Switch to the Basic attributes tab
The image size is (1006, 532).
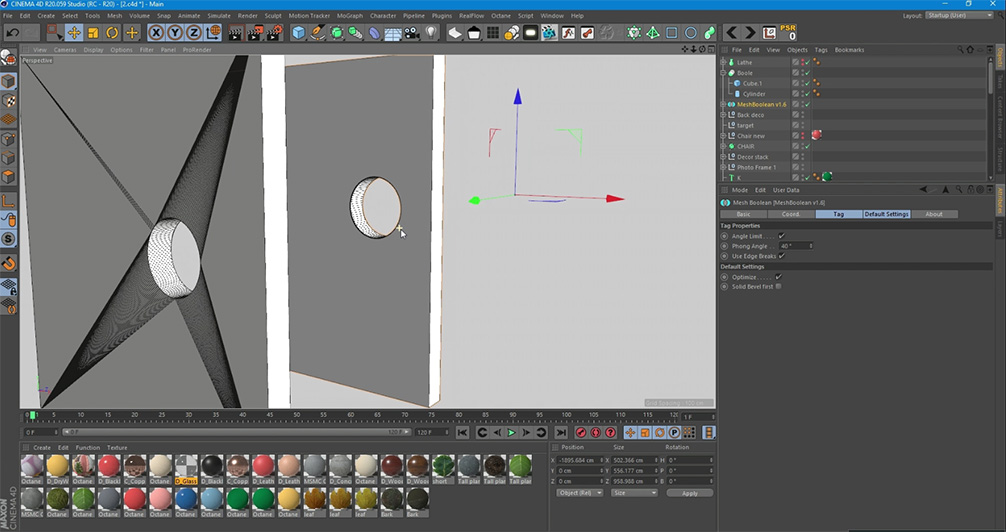(x=743, y=214)
